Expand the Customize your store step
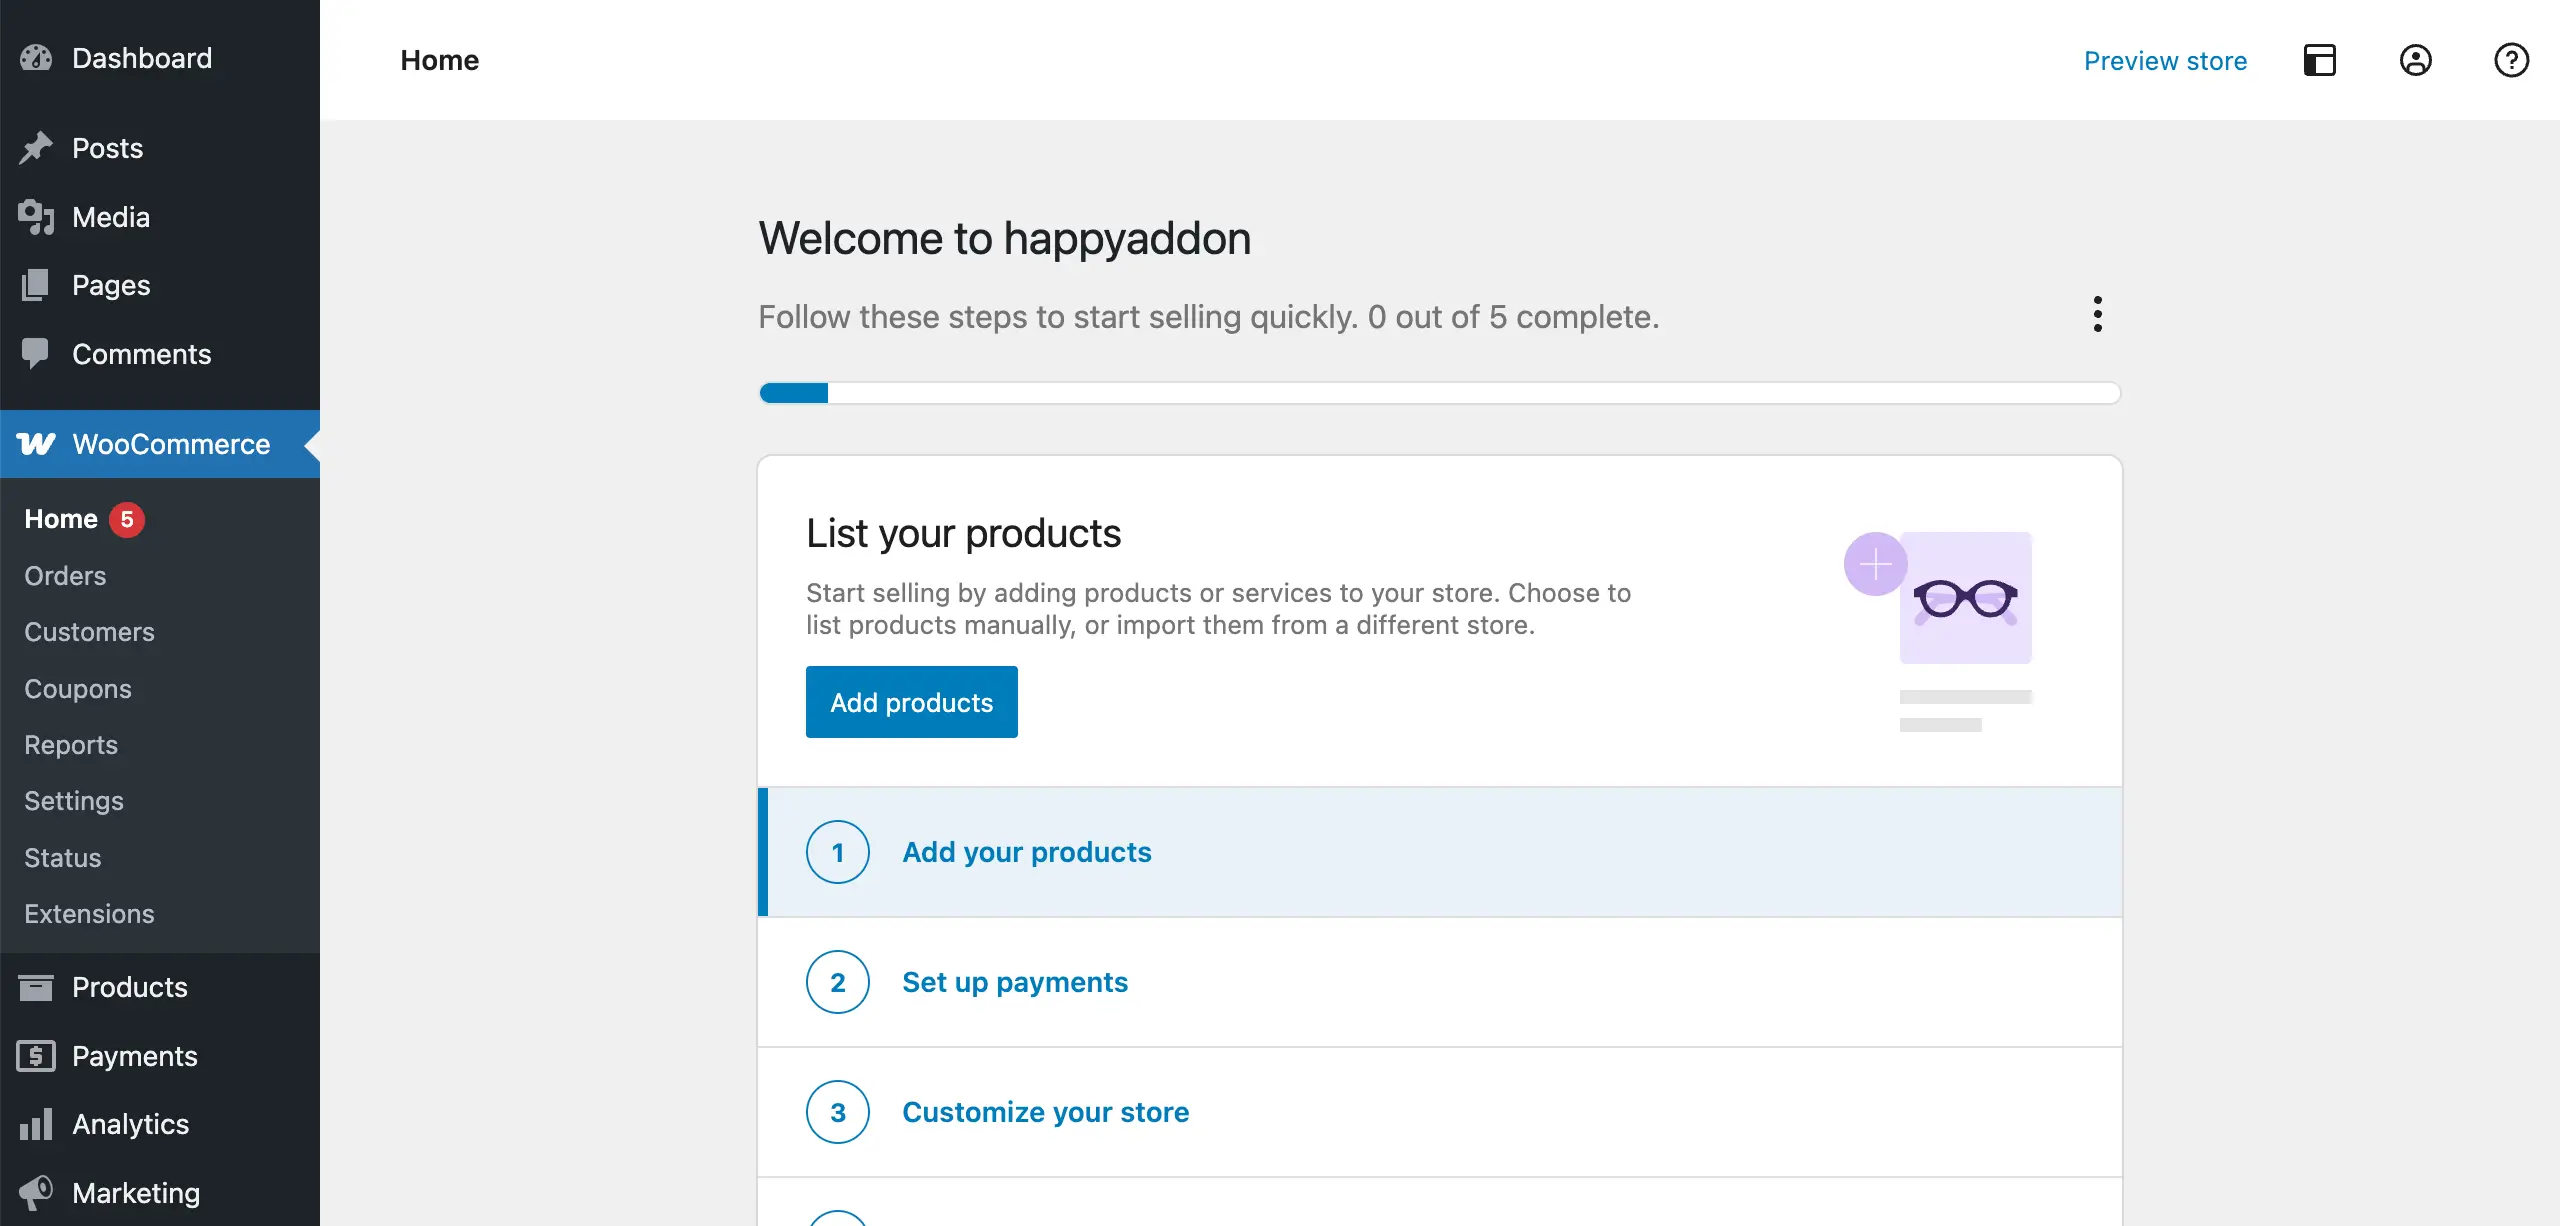 (x=1440, y=1112)
